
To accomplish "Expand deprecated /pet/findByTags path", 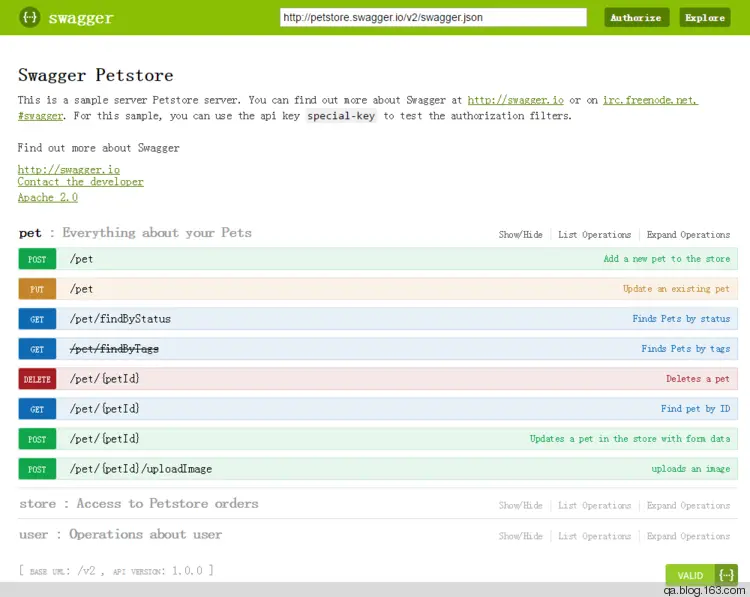I will coord(114,349).
